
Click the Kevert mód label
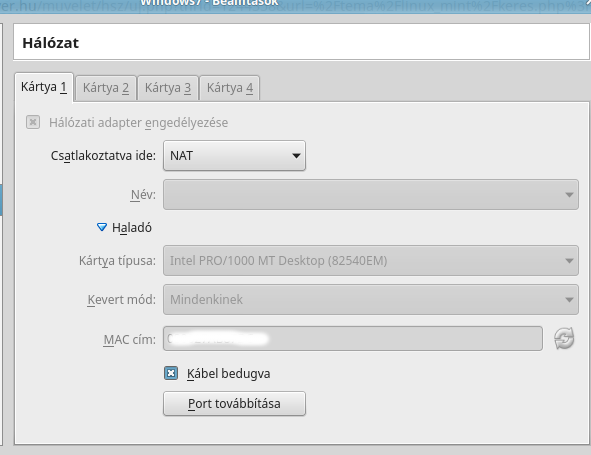[121, 300]
